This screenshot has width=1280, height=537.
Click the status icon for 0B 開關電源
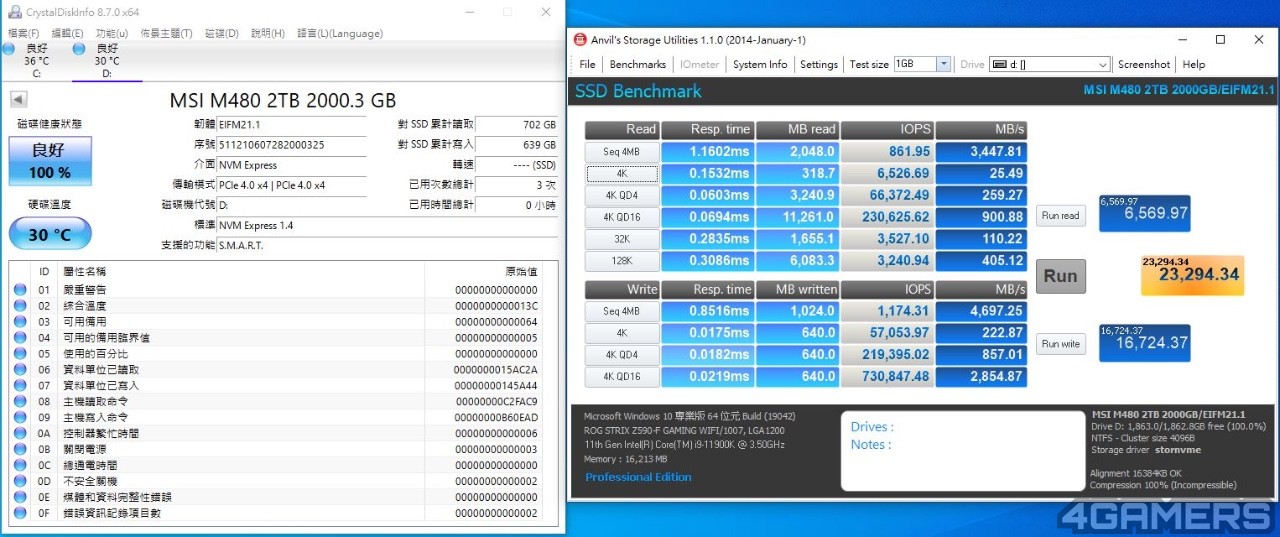point(21,450)
